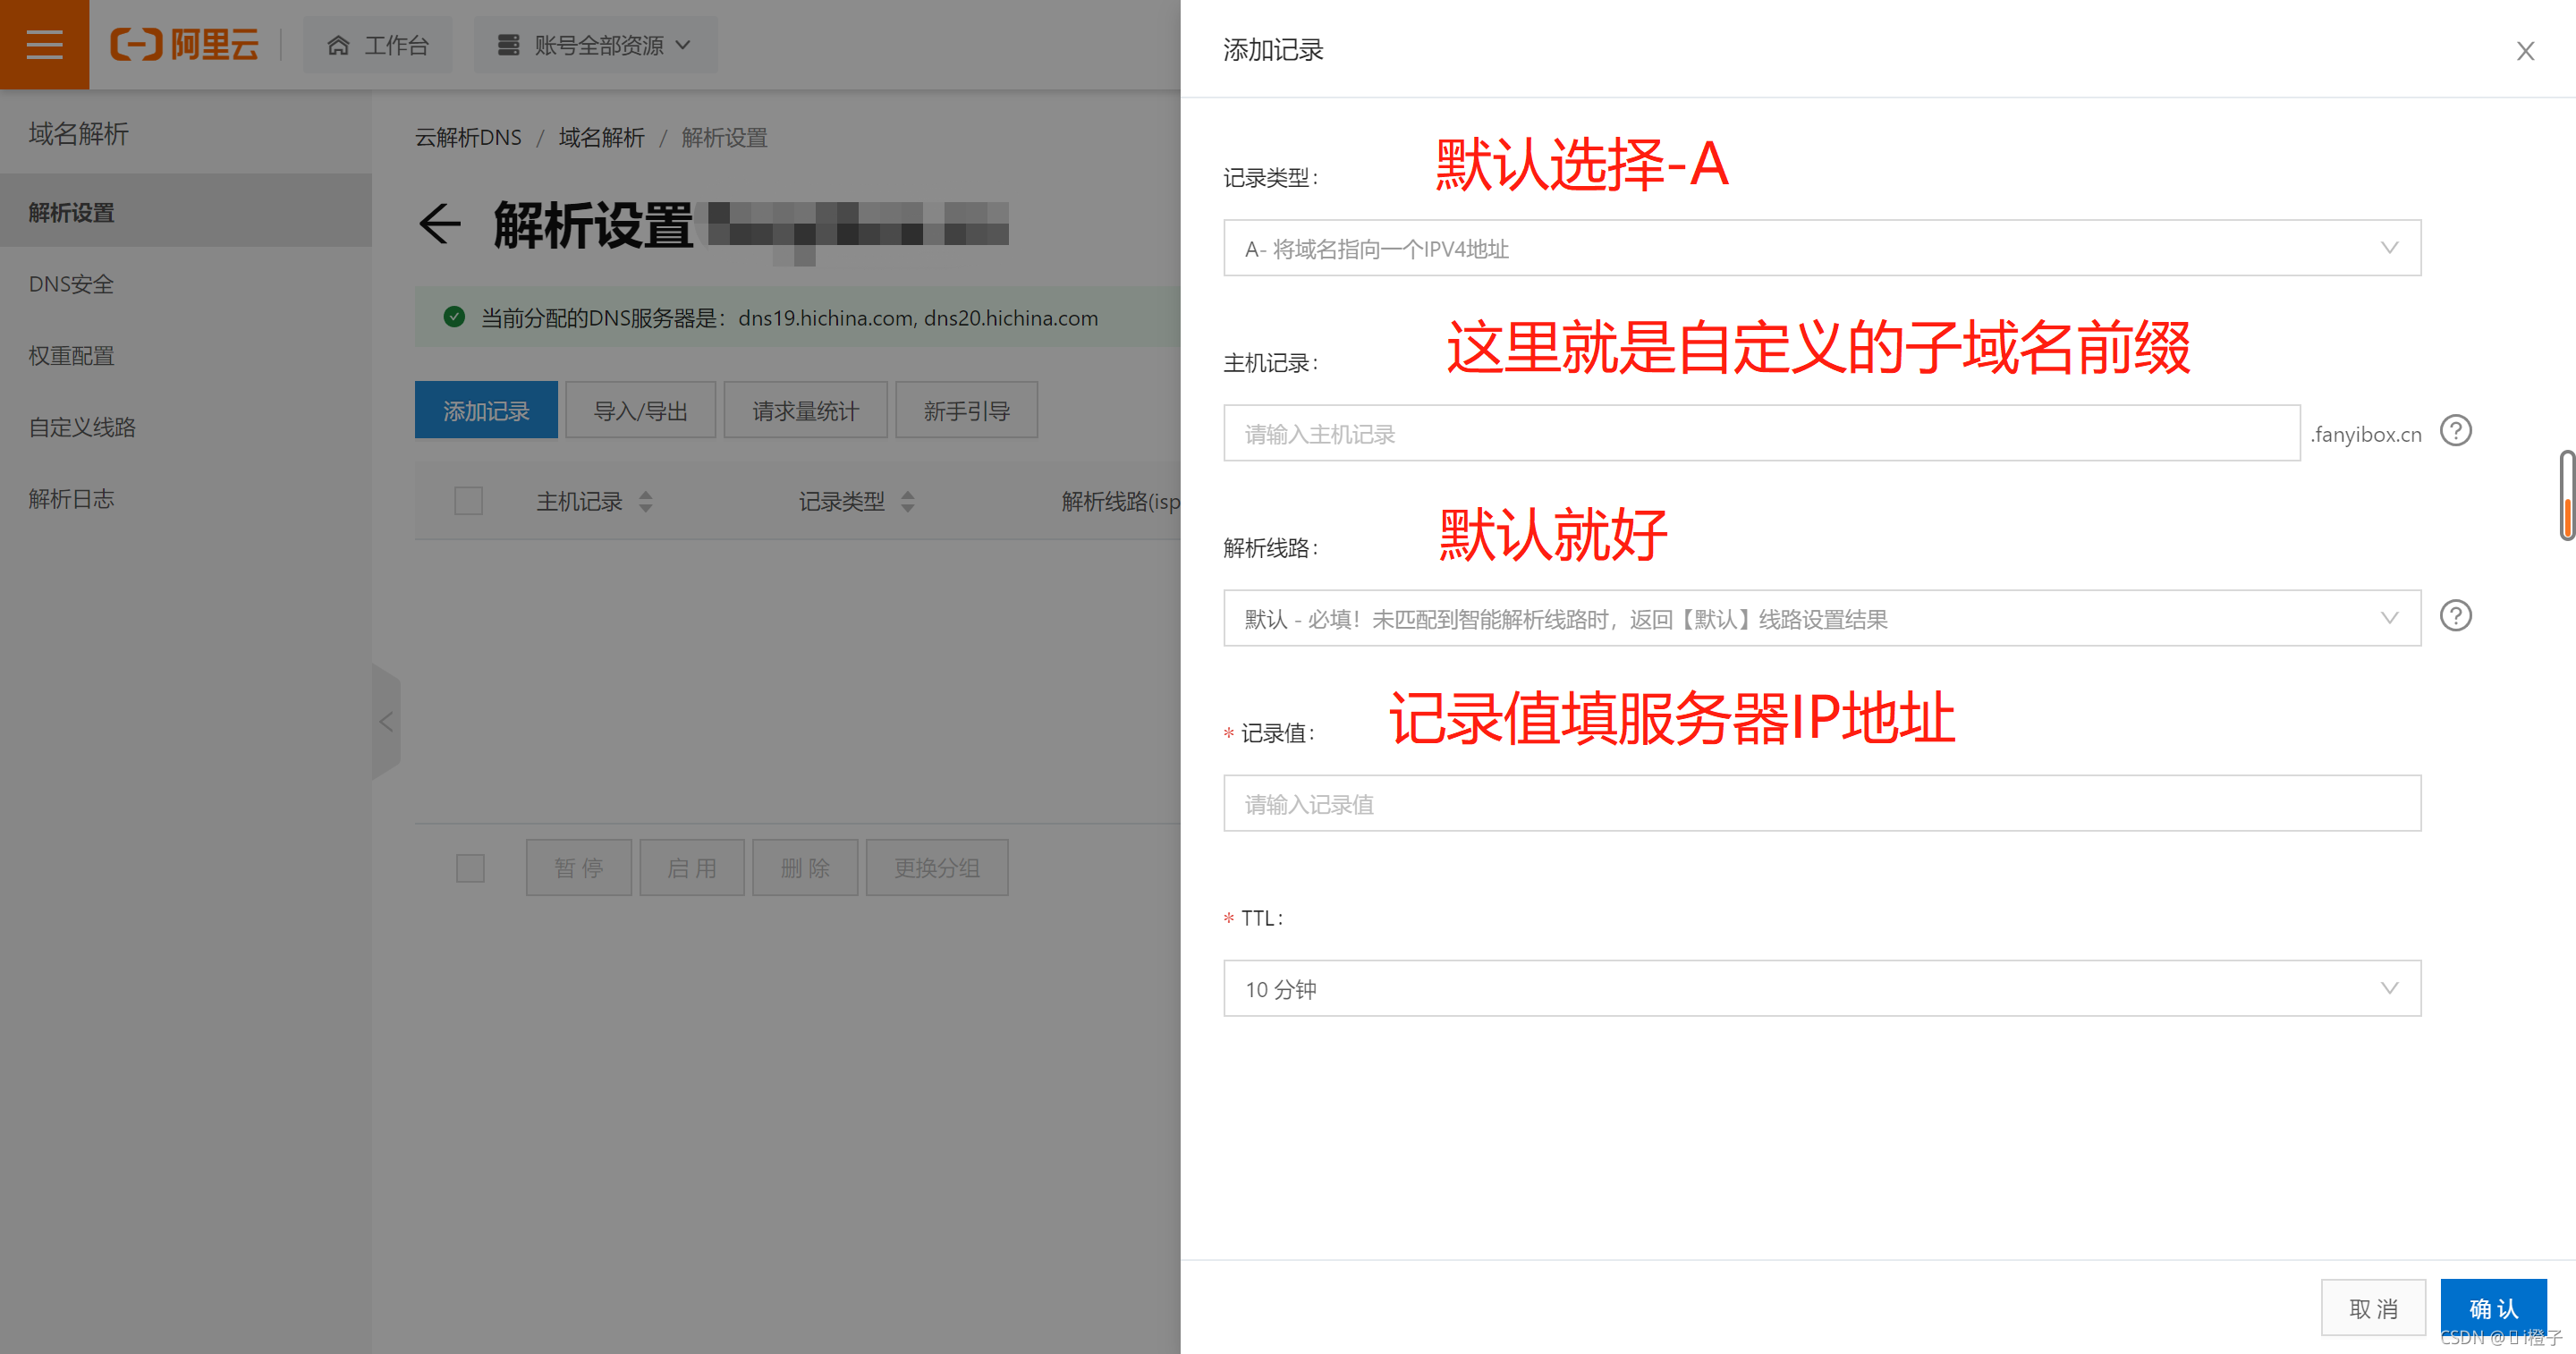Sort by 主机记录 column arrows

pos(646,501)
